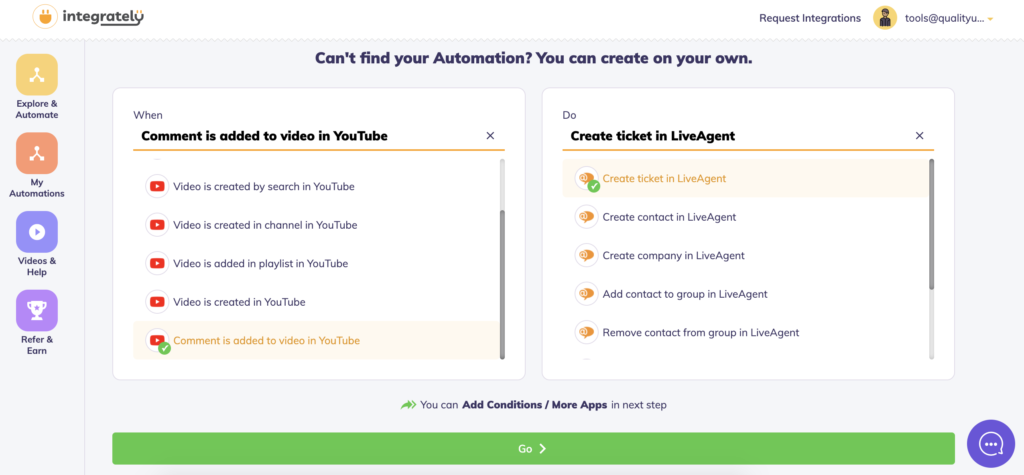Image resolution: width=1024 pixels, height=475 pixels.
Task: Select Video is created by search in YouTube
Action: click(x=263, y=187)
